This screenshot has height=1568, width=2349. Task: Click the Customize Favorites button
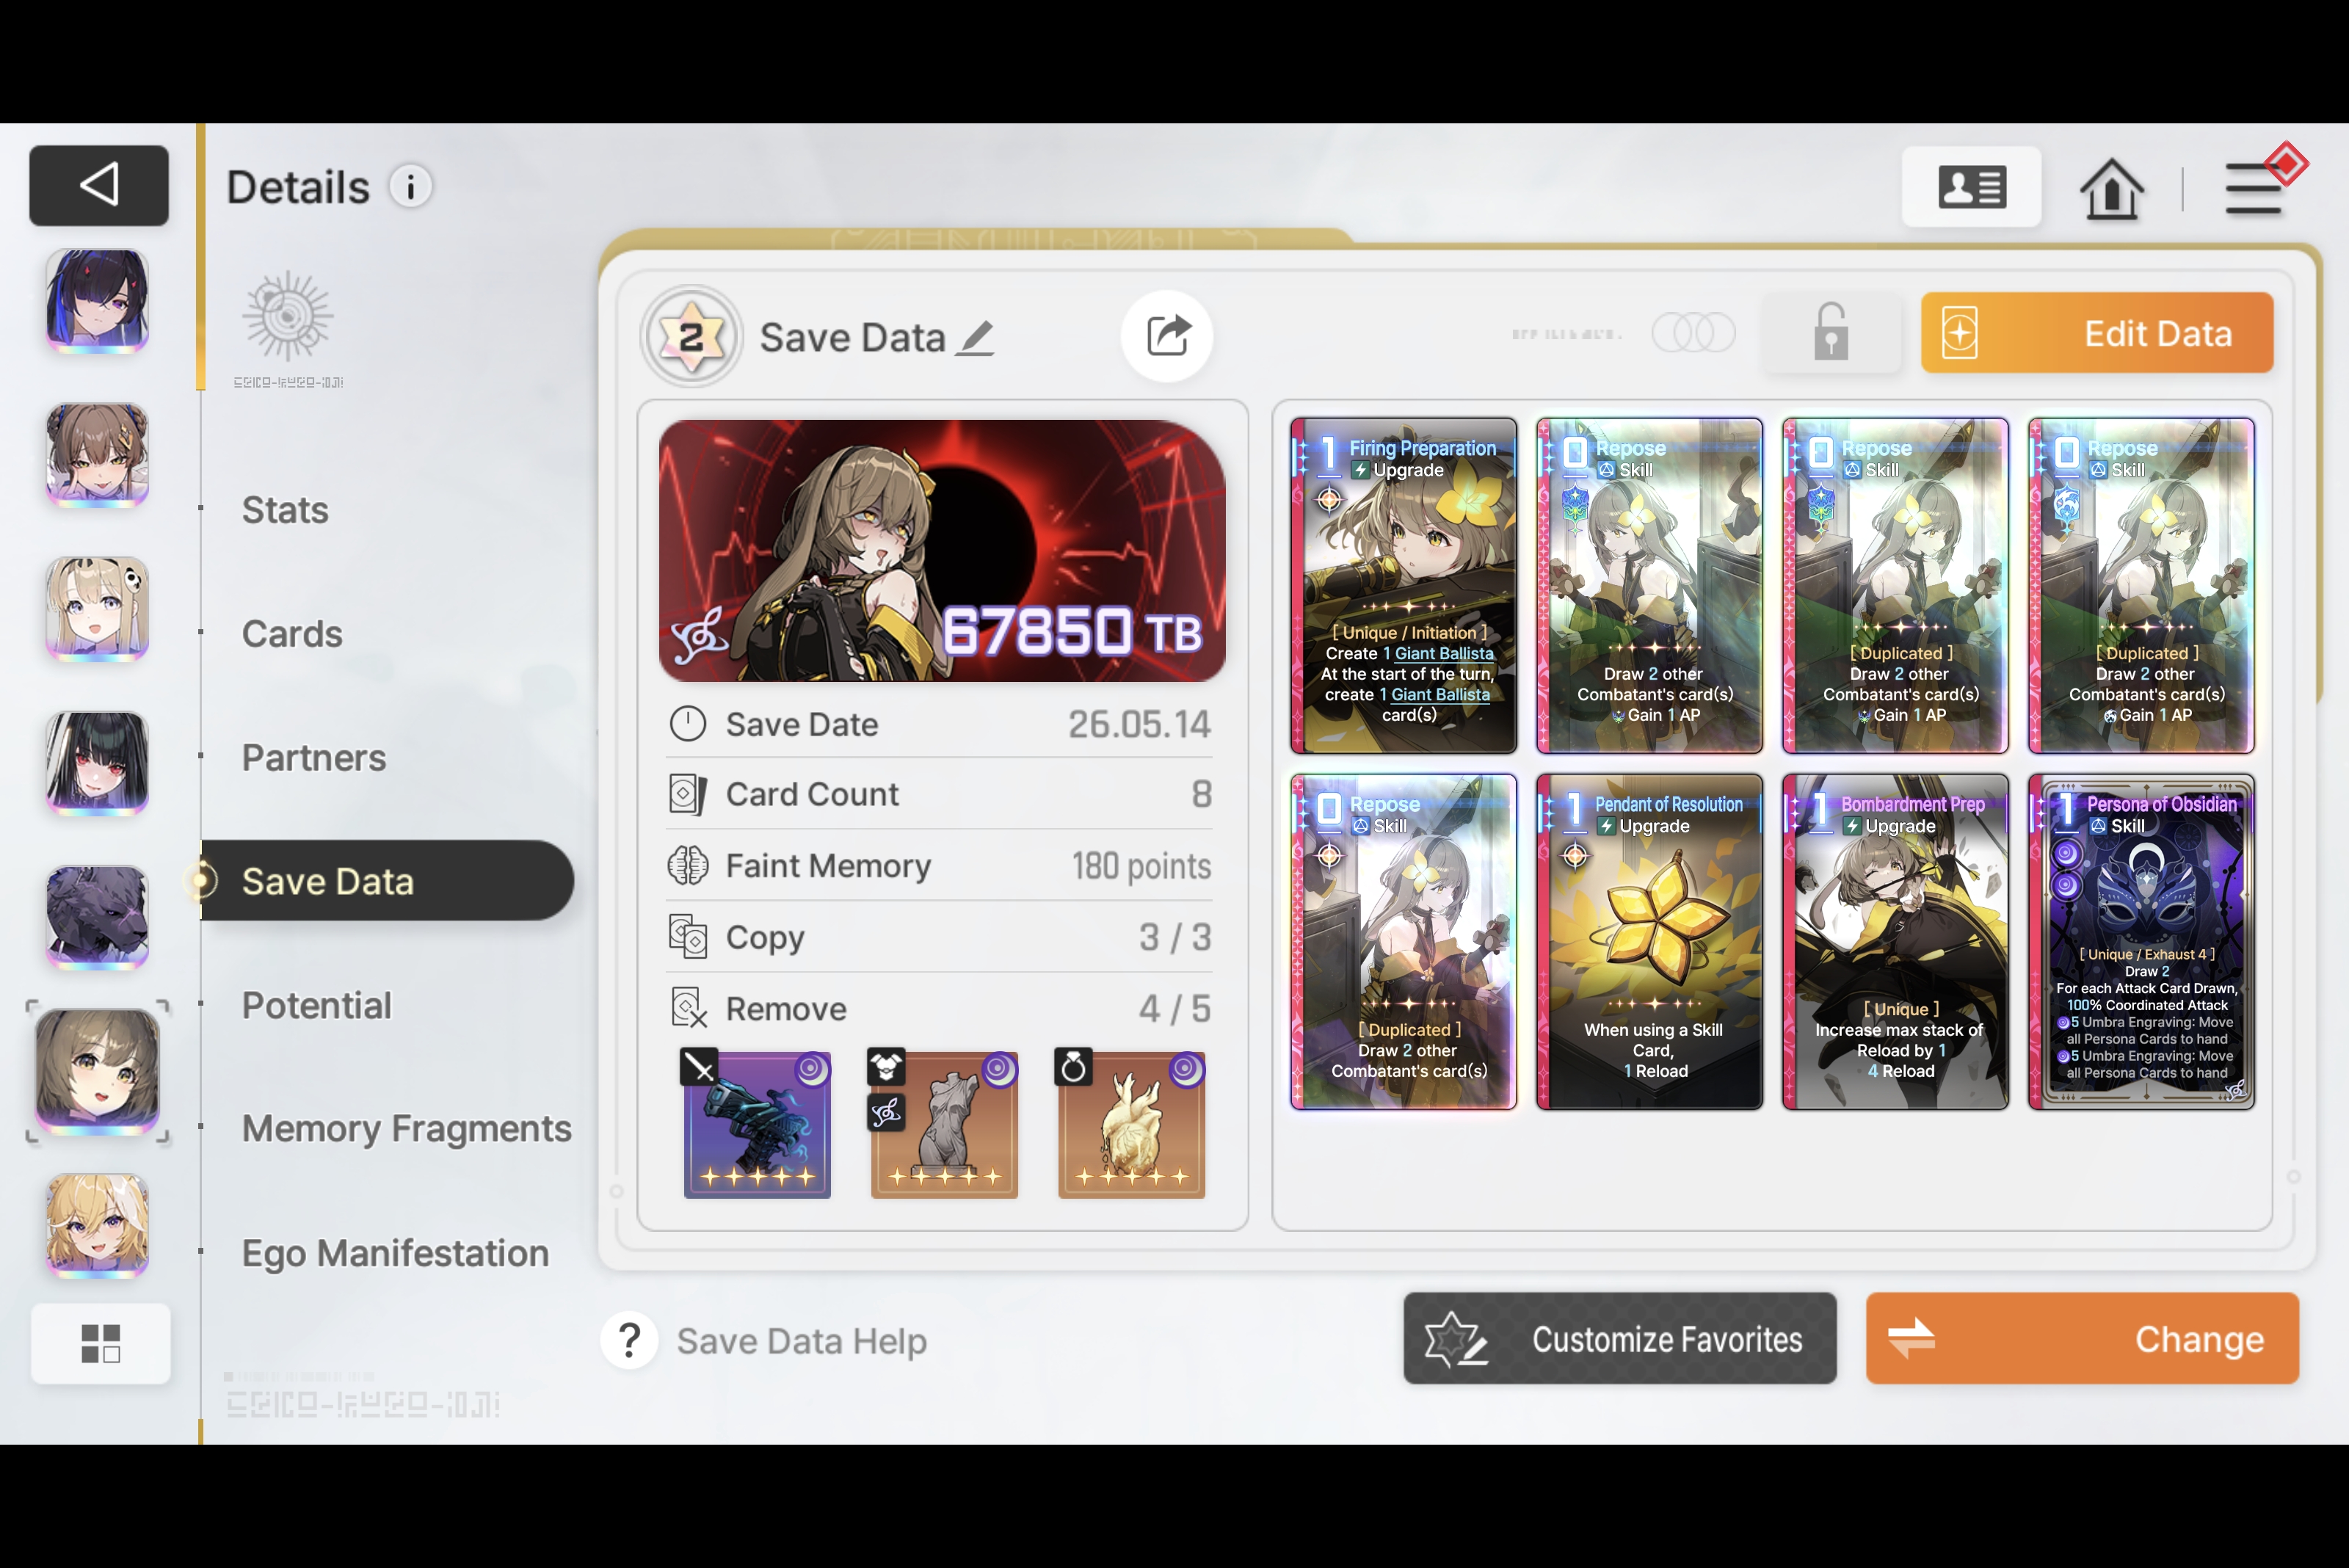click(1619, 1338)
